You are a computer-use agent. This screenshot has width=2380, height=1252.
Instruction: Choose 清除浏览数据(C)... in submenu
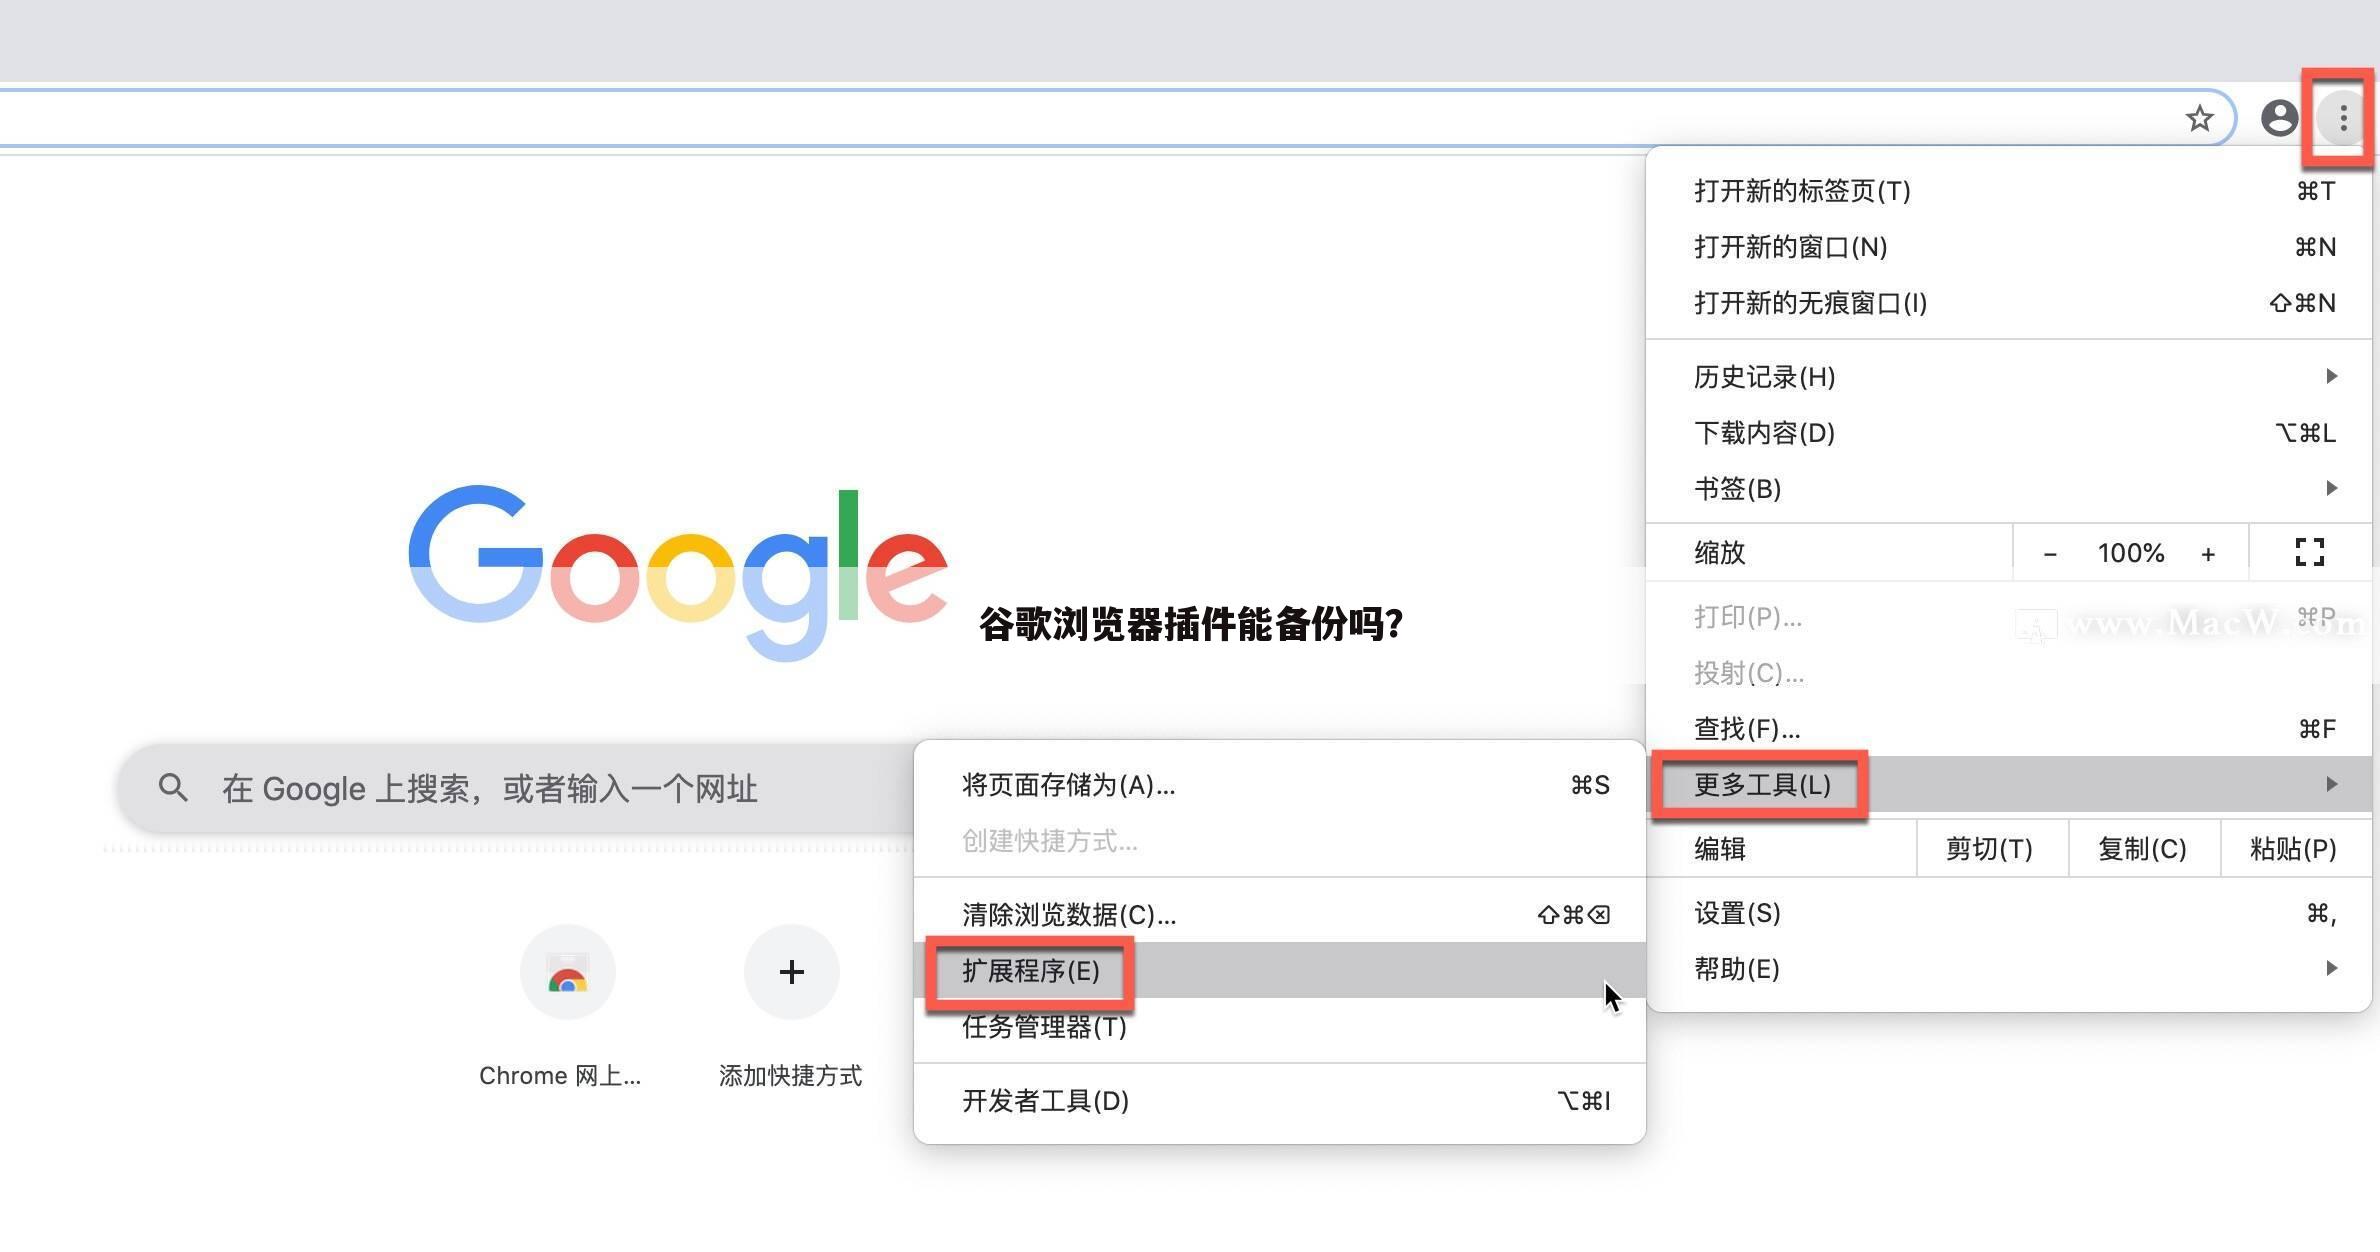pos(1280,915)
